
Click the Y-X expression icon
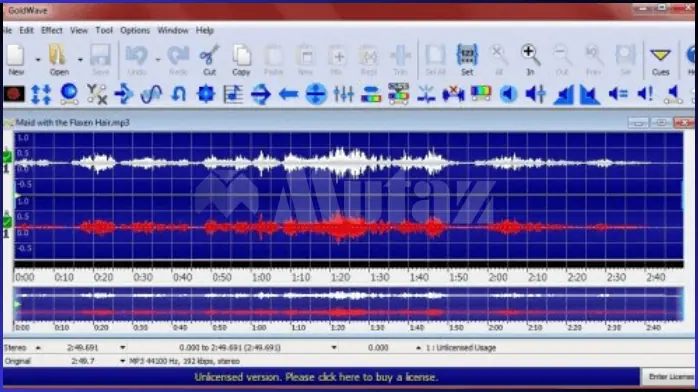click(97, 94)
